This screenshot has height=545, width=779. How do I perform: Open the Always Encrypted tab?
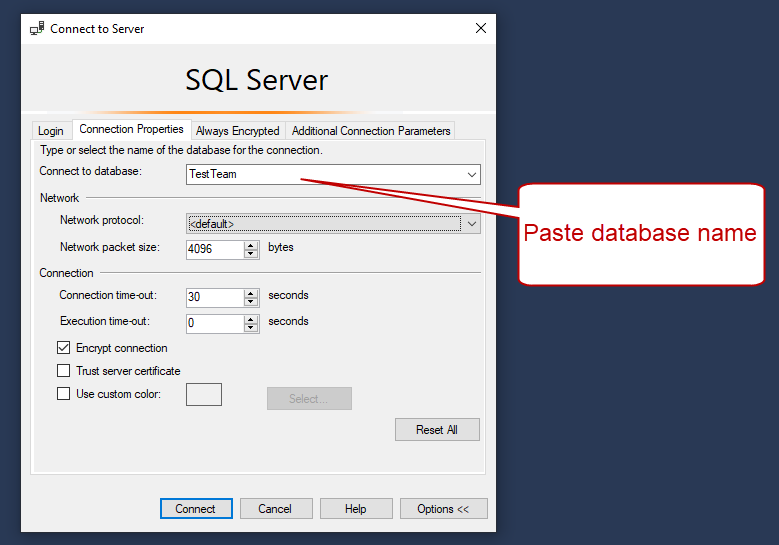(237, 131)
